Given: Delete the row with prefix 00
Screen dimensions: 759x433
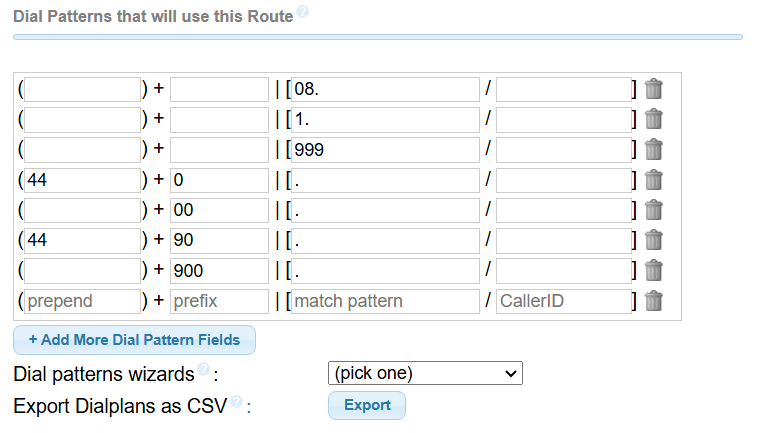Looking at the screenshot, I should [x=654, y=210].
